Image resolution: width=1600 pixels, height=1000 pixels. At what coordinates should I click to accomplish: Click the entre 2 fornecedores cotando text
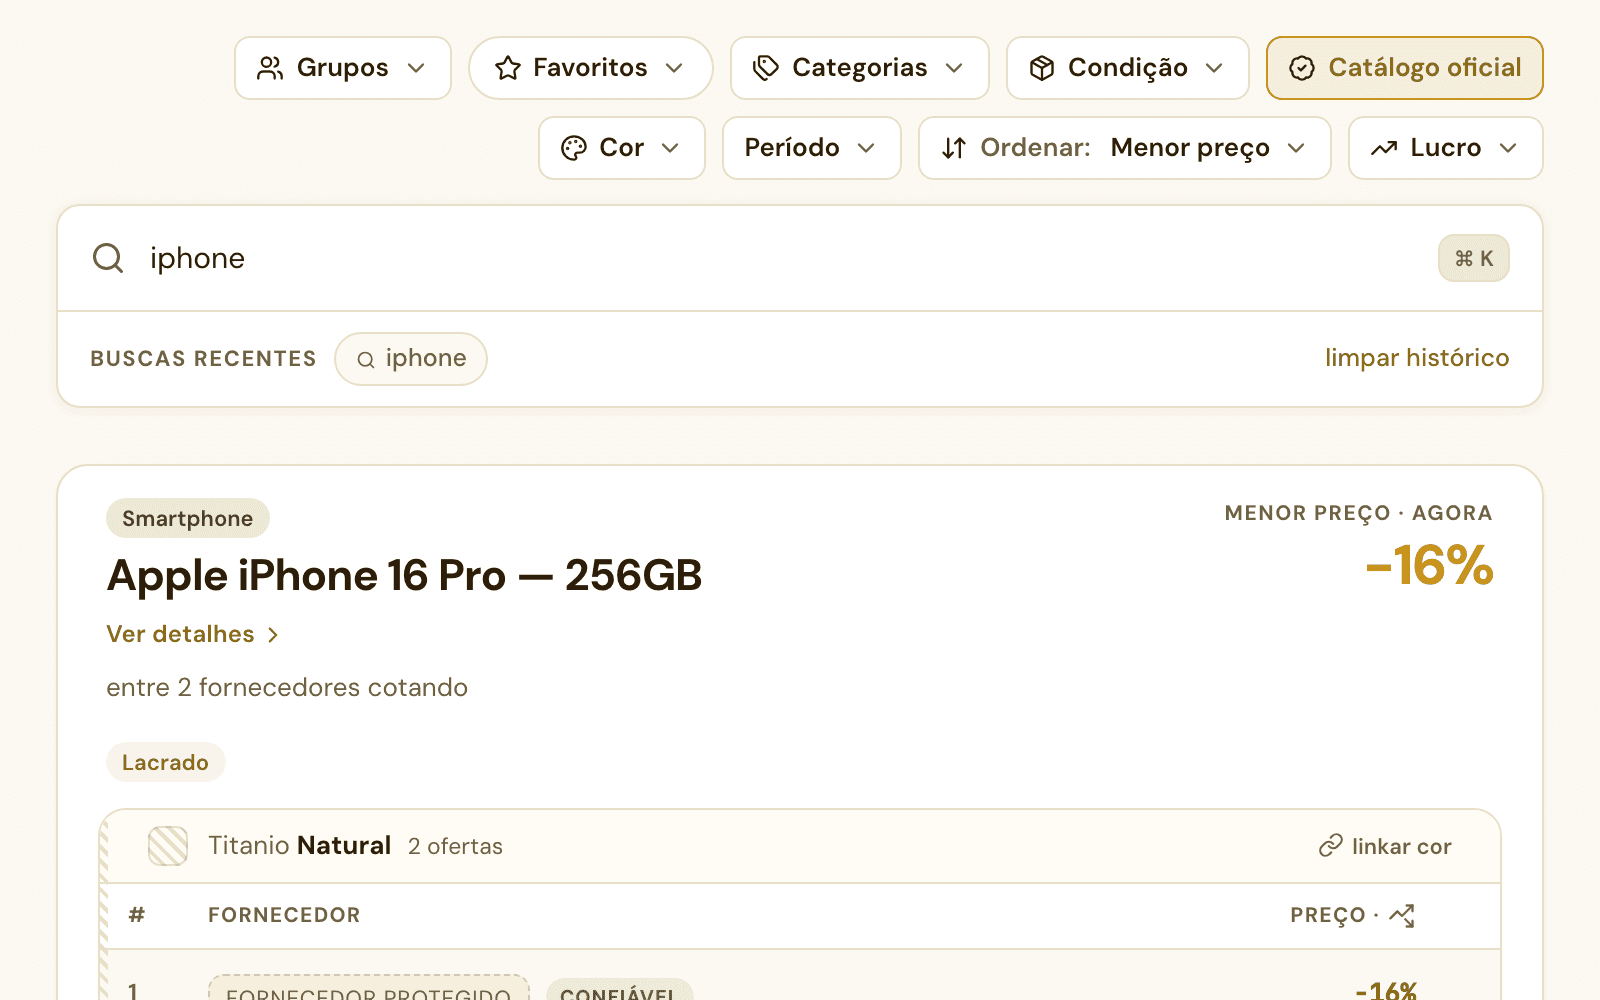tap(287, 687)
